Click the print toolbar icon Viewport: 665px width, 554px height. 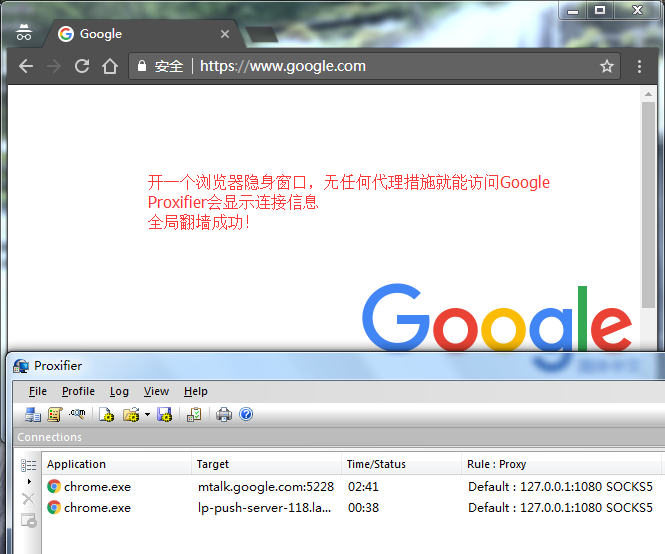click(x=224, y=414)
